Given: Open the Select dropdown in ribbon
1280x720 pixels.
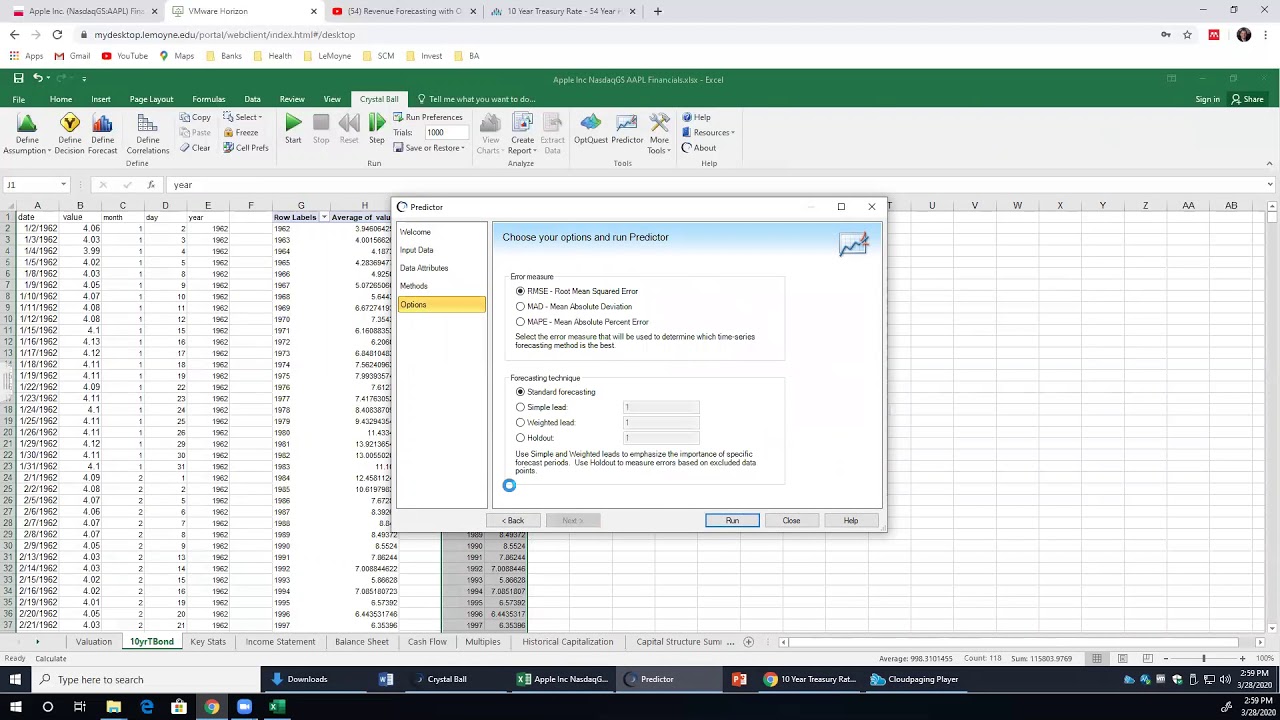Looking at the screenshot, I should [243, 117].
